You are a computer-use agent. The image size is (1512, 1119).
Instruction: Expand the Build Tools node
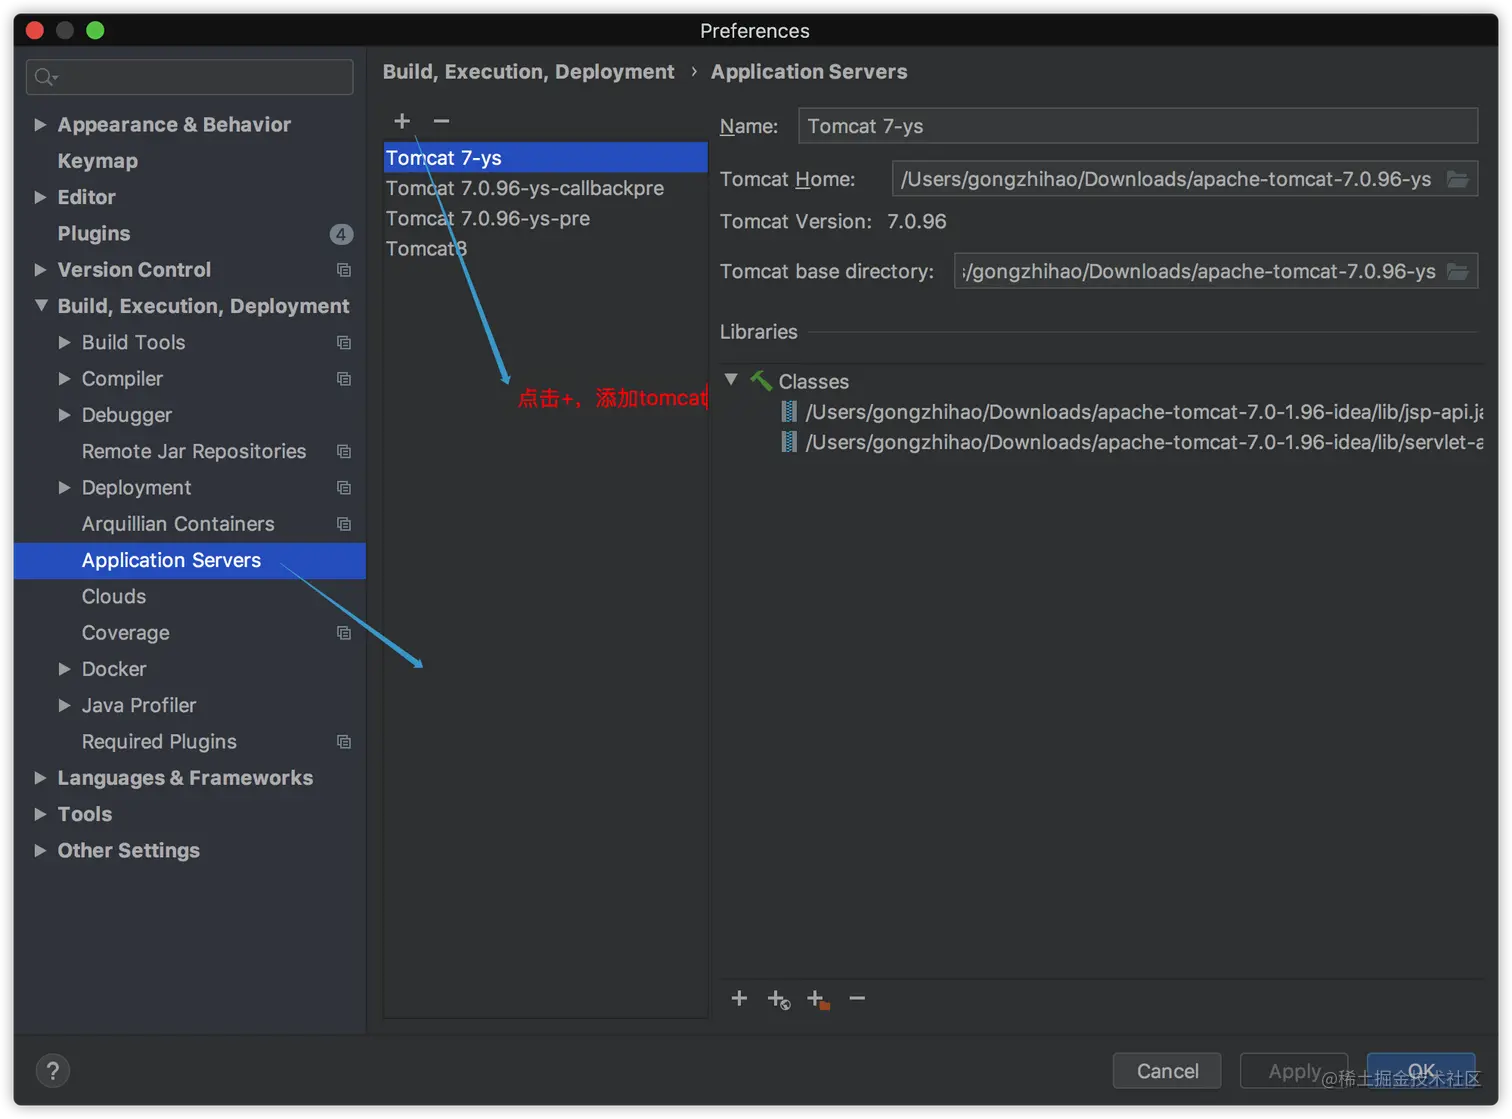point(64,343)
